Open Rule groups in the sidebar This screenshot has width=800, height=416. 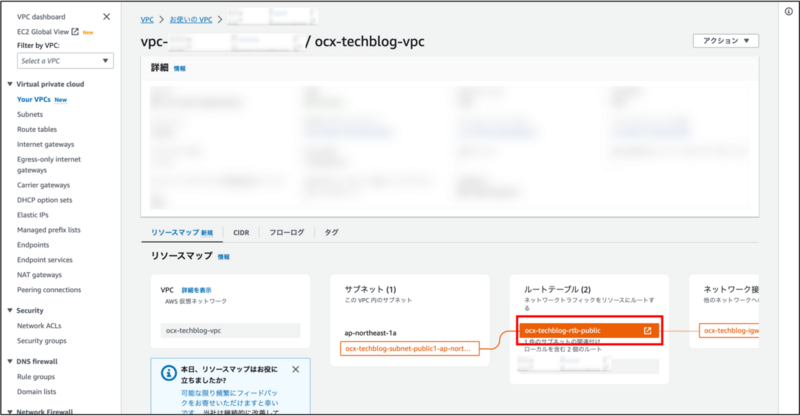[36, 377]
